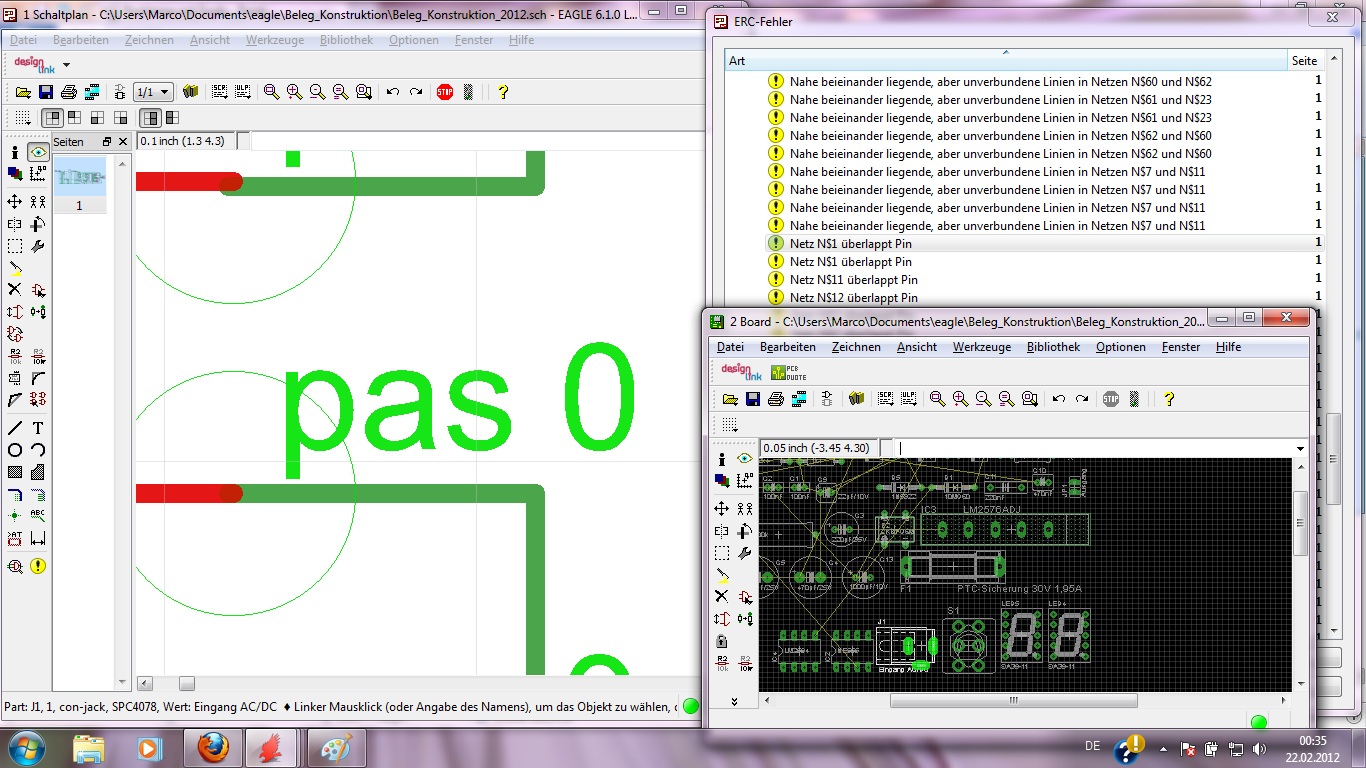The height and width of the screenshot is (768, 1366).
Task: Open the Board command line history dropdown
Action: coord(1300,449)
